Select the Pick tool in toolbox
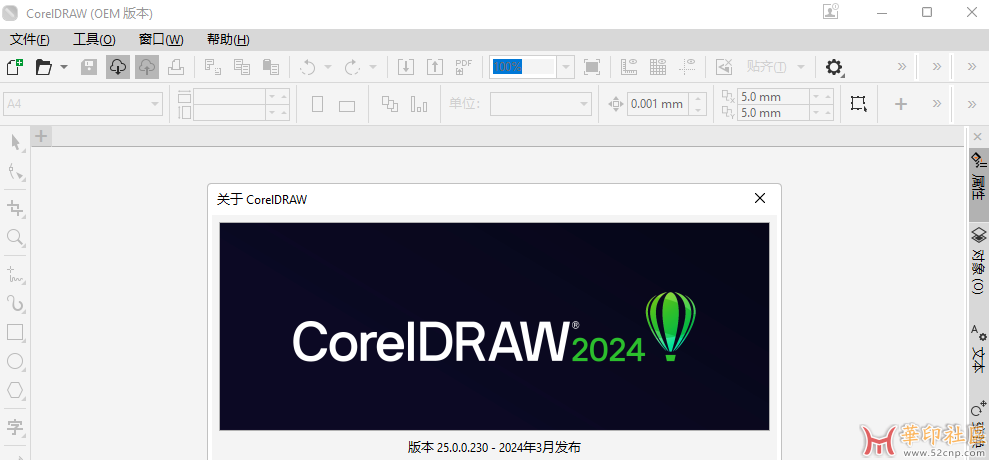The image size is (989, 460). click(16, 143)
